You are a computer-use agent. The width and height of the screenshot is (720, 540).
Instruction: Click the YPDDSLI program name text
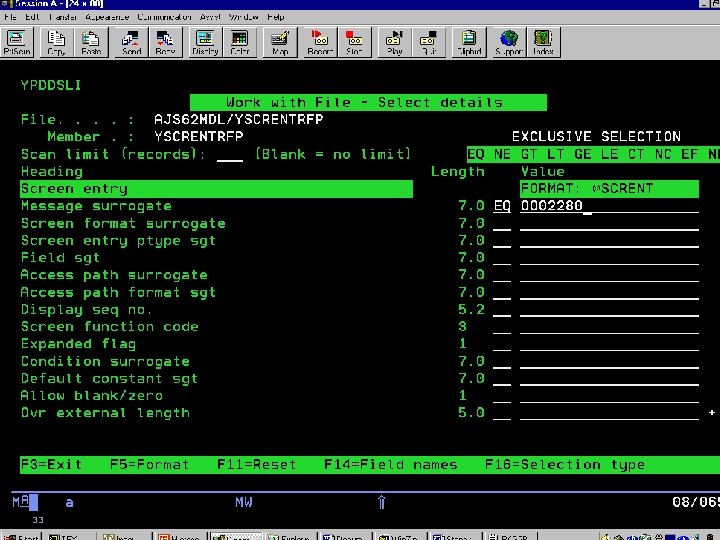point(51,85)
